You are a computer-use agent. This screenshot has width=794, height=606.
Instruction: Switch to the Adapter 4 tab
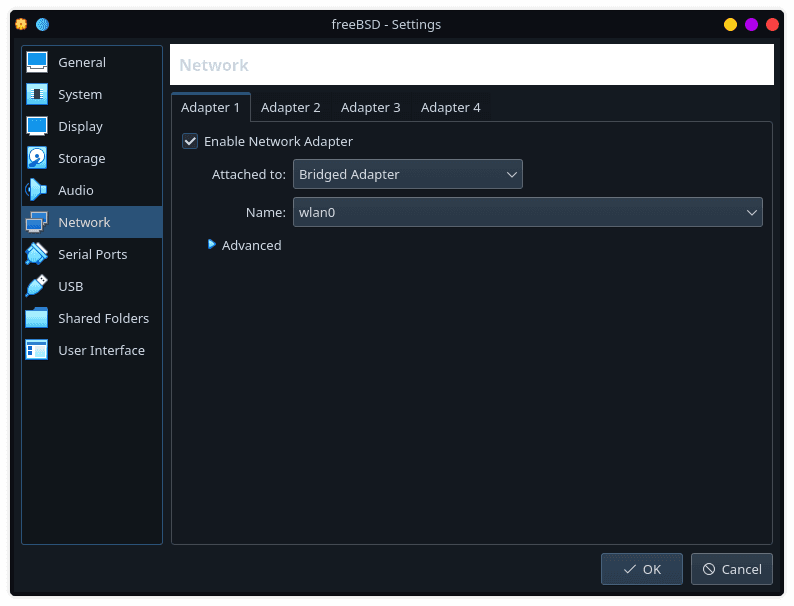[451, 107]
